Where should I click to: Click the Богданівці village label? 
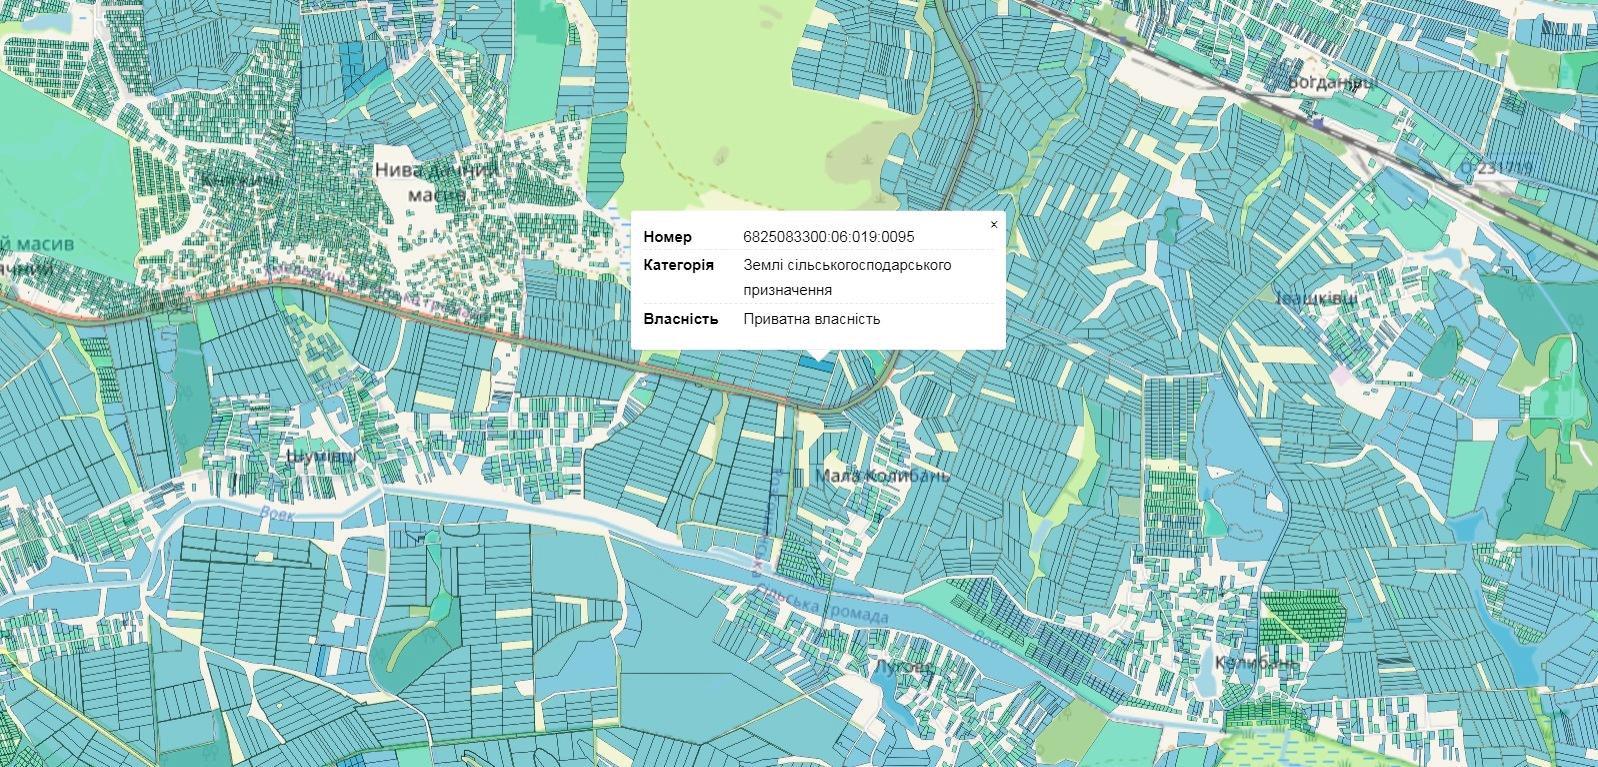coord(1331,82)
